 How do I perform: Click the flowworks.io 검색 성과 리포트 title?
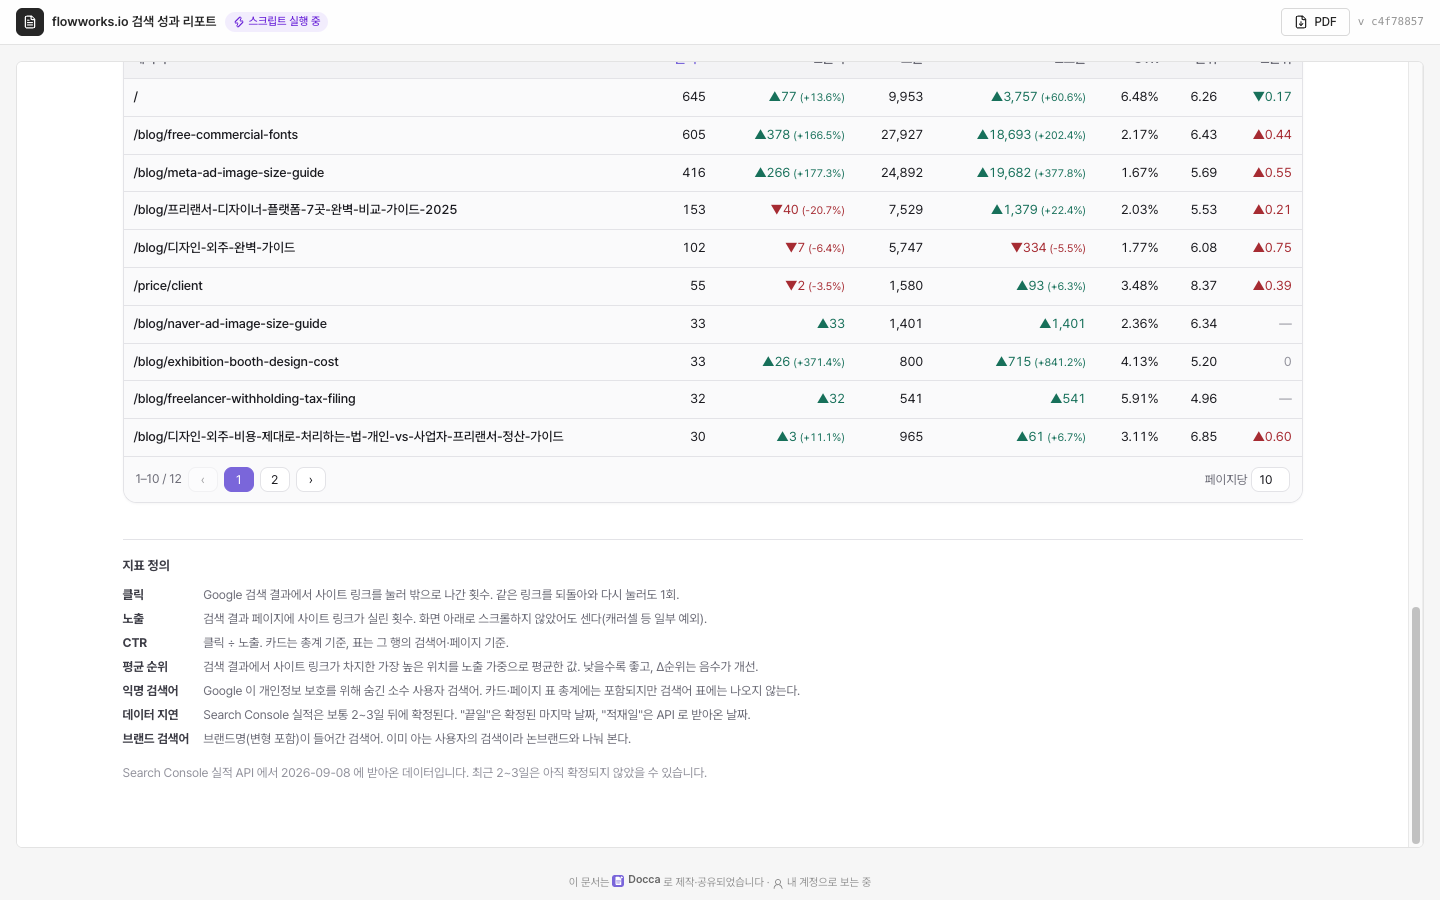coord(134,22)
